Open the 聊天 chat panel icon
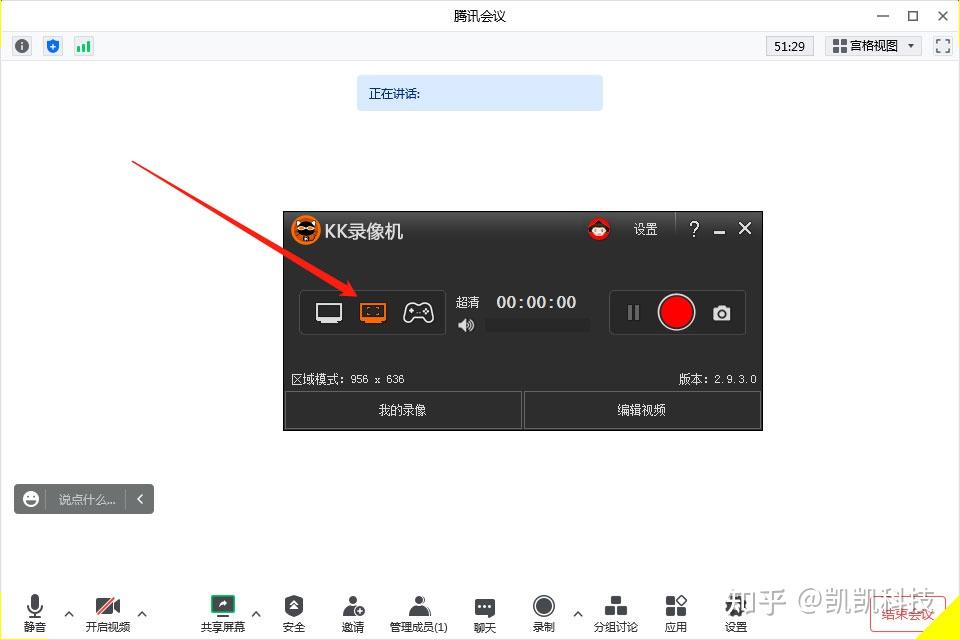 click(x=484, y=605)
